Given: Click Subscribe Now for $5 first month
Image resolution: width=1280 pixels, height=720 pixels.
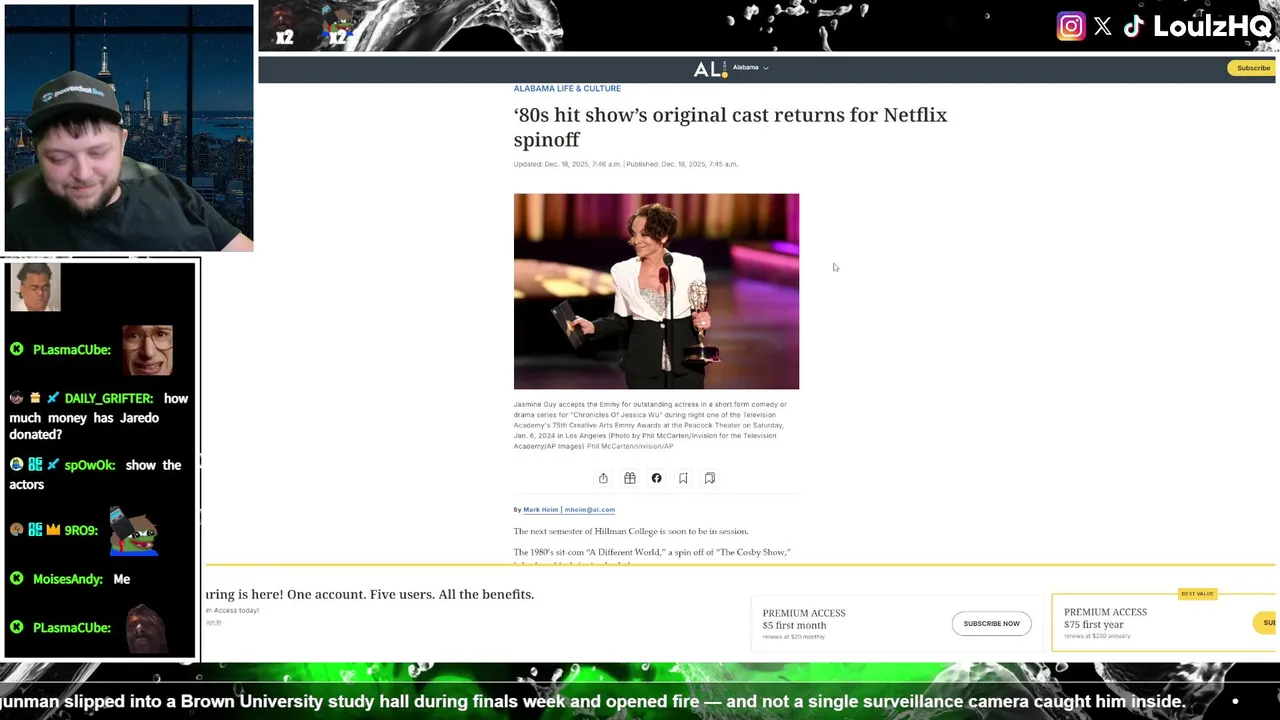Looking at the screenshot, I should (991, 623).
